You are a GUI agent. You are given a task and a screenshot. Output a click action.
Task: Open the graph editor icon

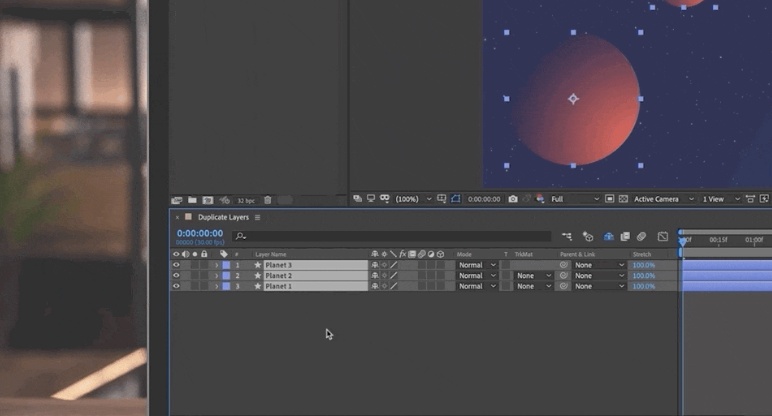[662, 237]
